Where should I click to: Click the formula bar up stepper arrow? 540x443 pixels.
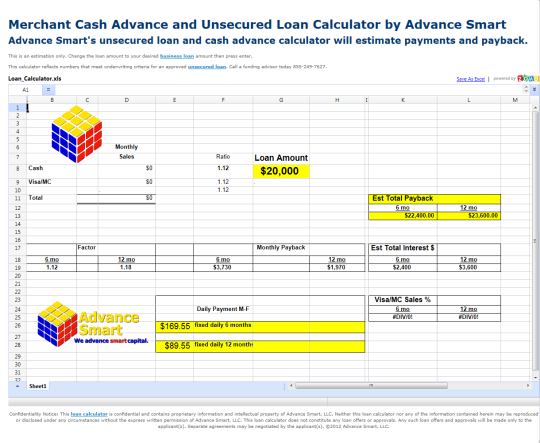[526, 87]
